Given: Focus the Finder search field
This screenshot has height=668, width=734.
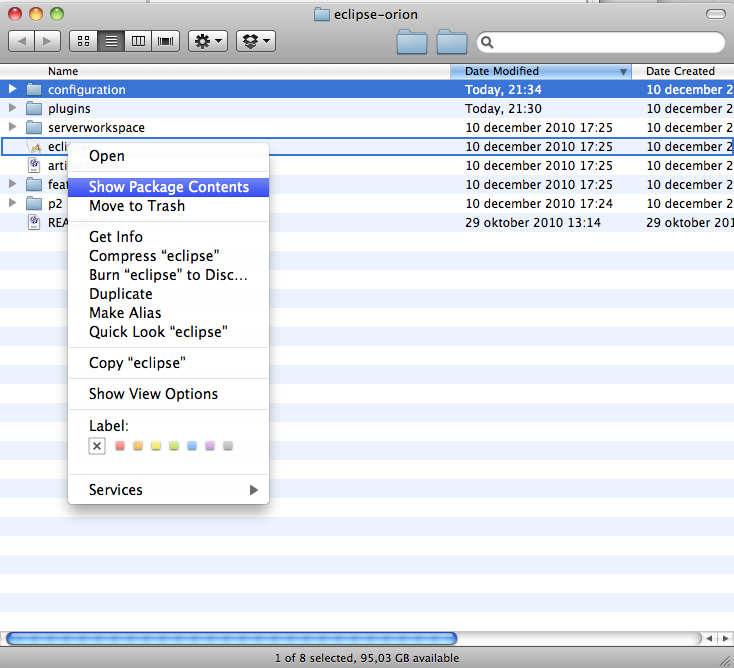Looking at the screenshot, I should pyautogui.click(x=601, y=42).
